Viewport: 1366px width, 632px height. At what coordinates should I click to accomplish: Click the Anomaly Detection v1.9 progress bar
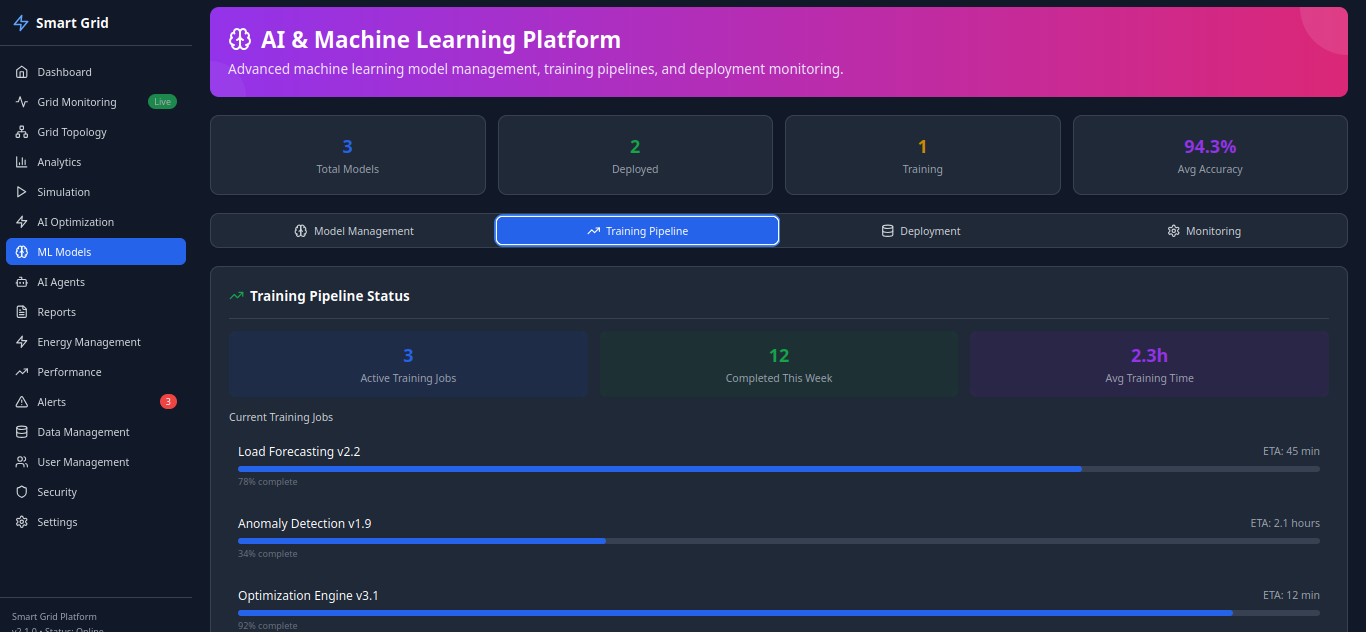click(779, 541)
